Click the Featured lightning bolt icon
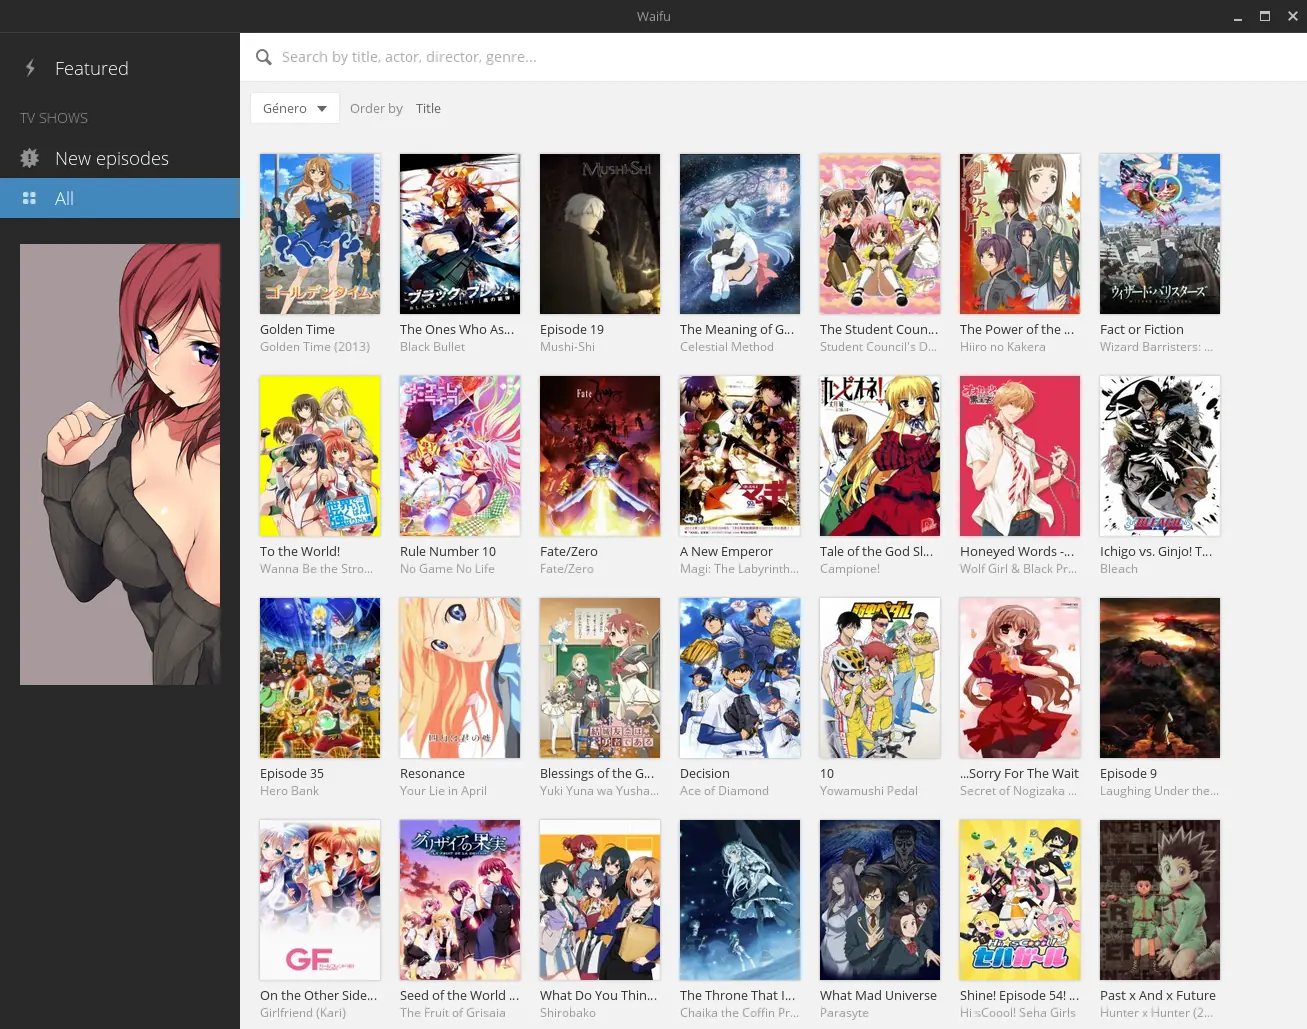Viewport: 1307px width, 1029px height. tap(30, 68)
